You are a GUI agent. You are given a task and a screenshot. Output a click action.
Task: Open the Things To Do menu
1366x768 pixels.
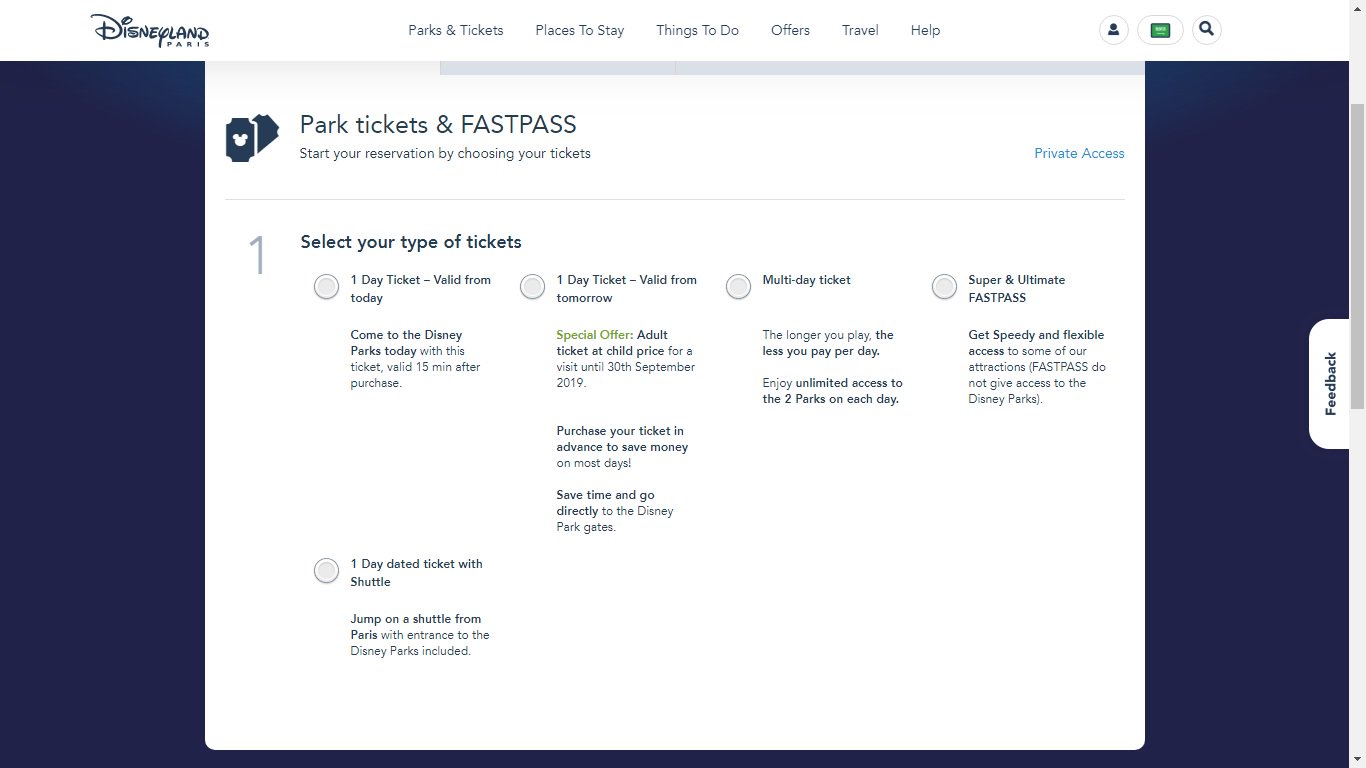click(698, 30)
